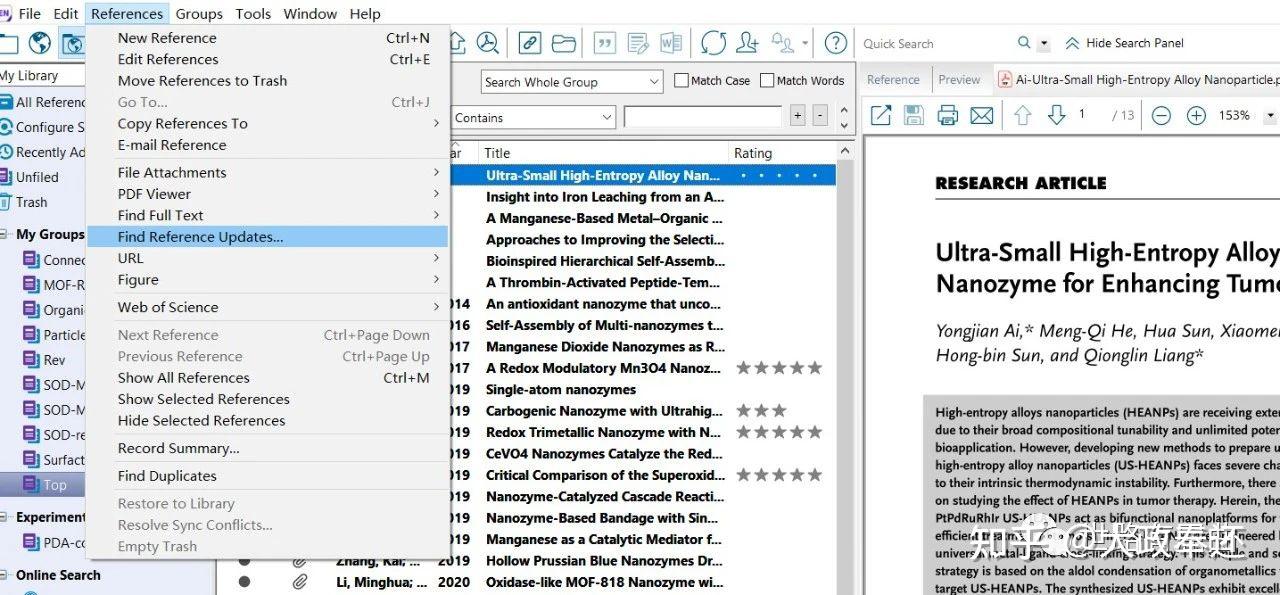Collapse the My Groups group set
The image size is (1280, 595).
coord(5,235)
